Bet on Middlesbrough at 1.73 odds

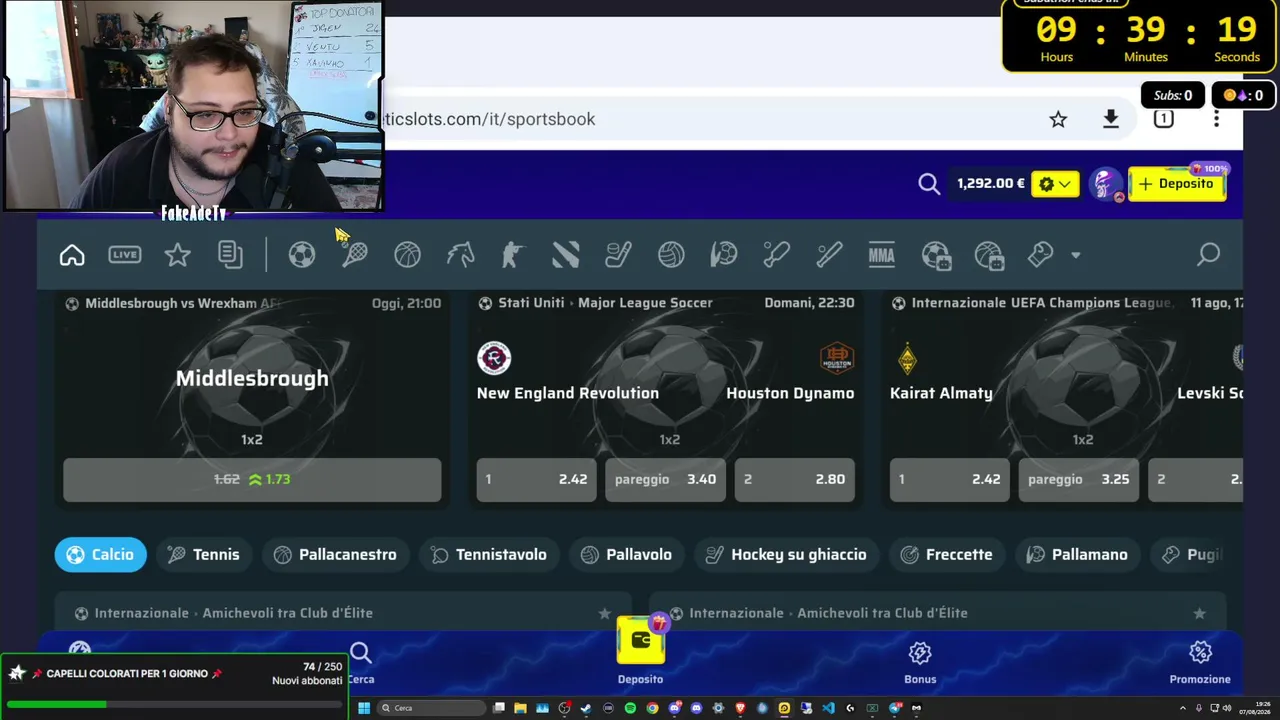(x=252, y=479)
